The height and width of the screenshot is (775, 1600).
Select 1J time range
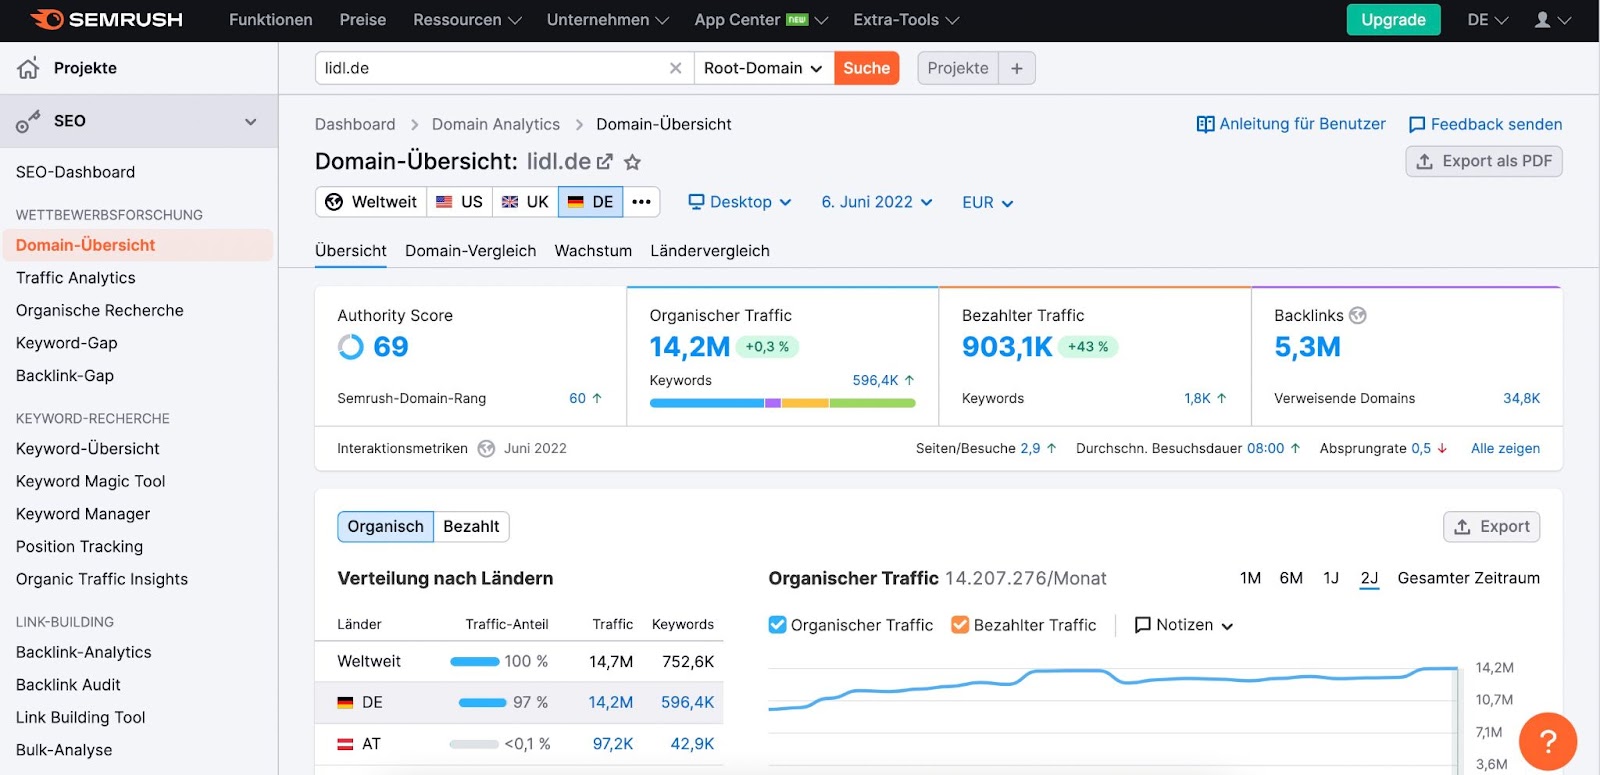[1331, 578]
